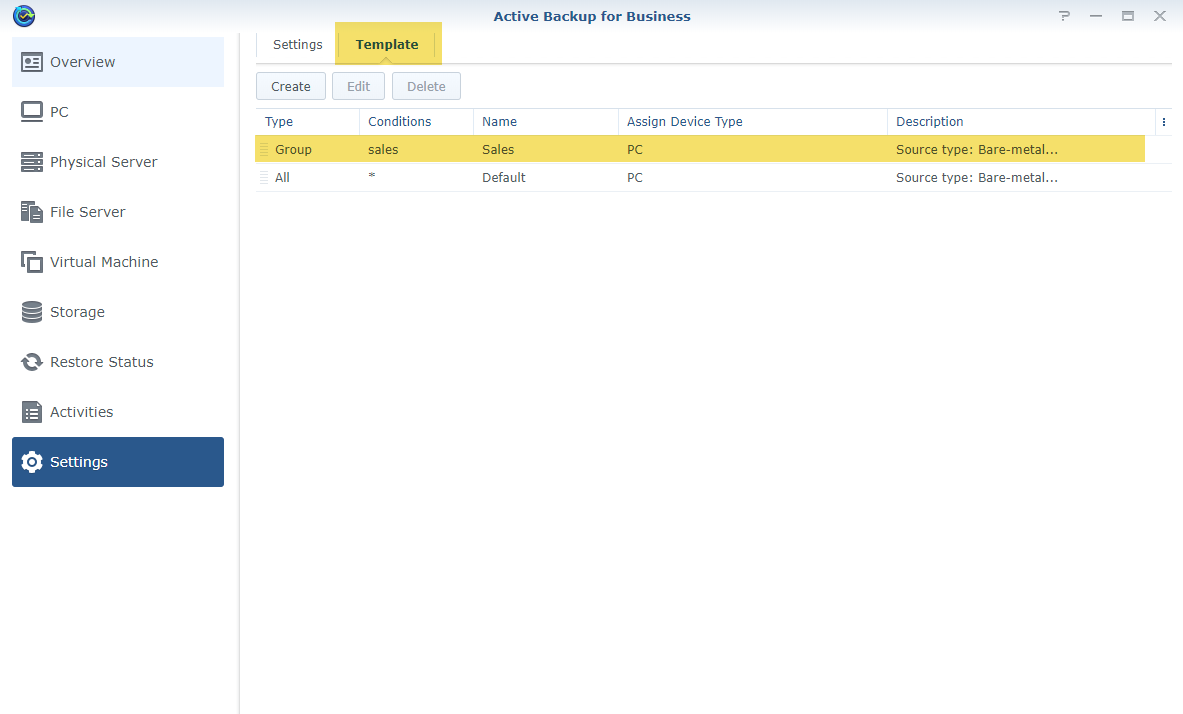Screen dimensions: 1183x714
Task: Open Physical Server section
Action: (x=118, y=162)
